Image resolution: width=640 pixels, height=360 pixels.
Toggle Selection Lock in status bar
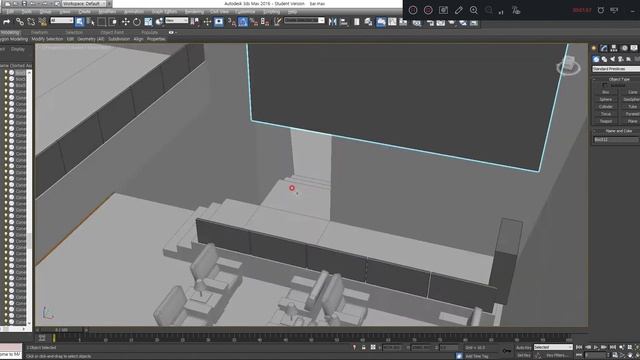tap(363, 347)
